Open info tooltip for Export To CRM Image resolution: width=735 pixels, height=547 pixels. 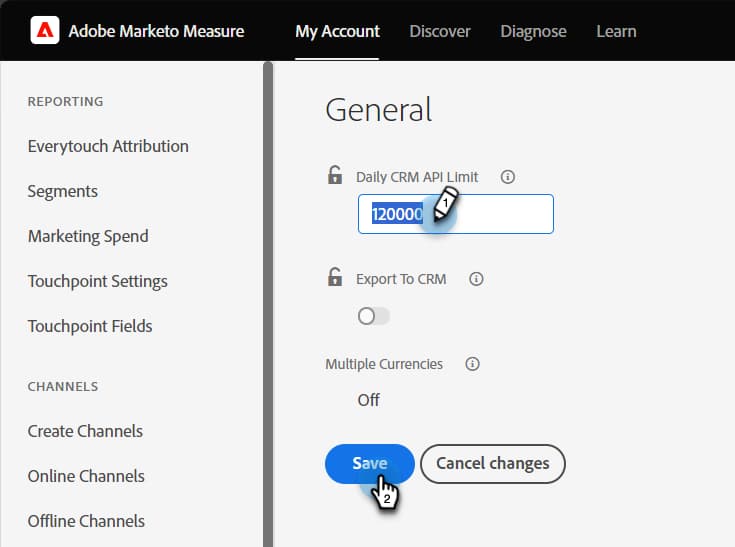(476, 279)
